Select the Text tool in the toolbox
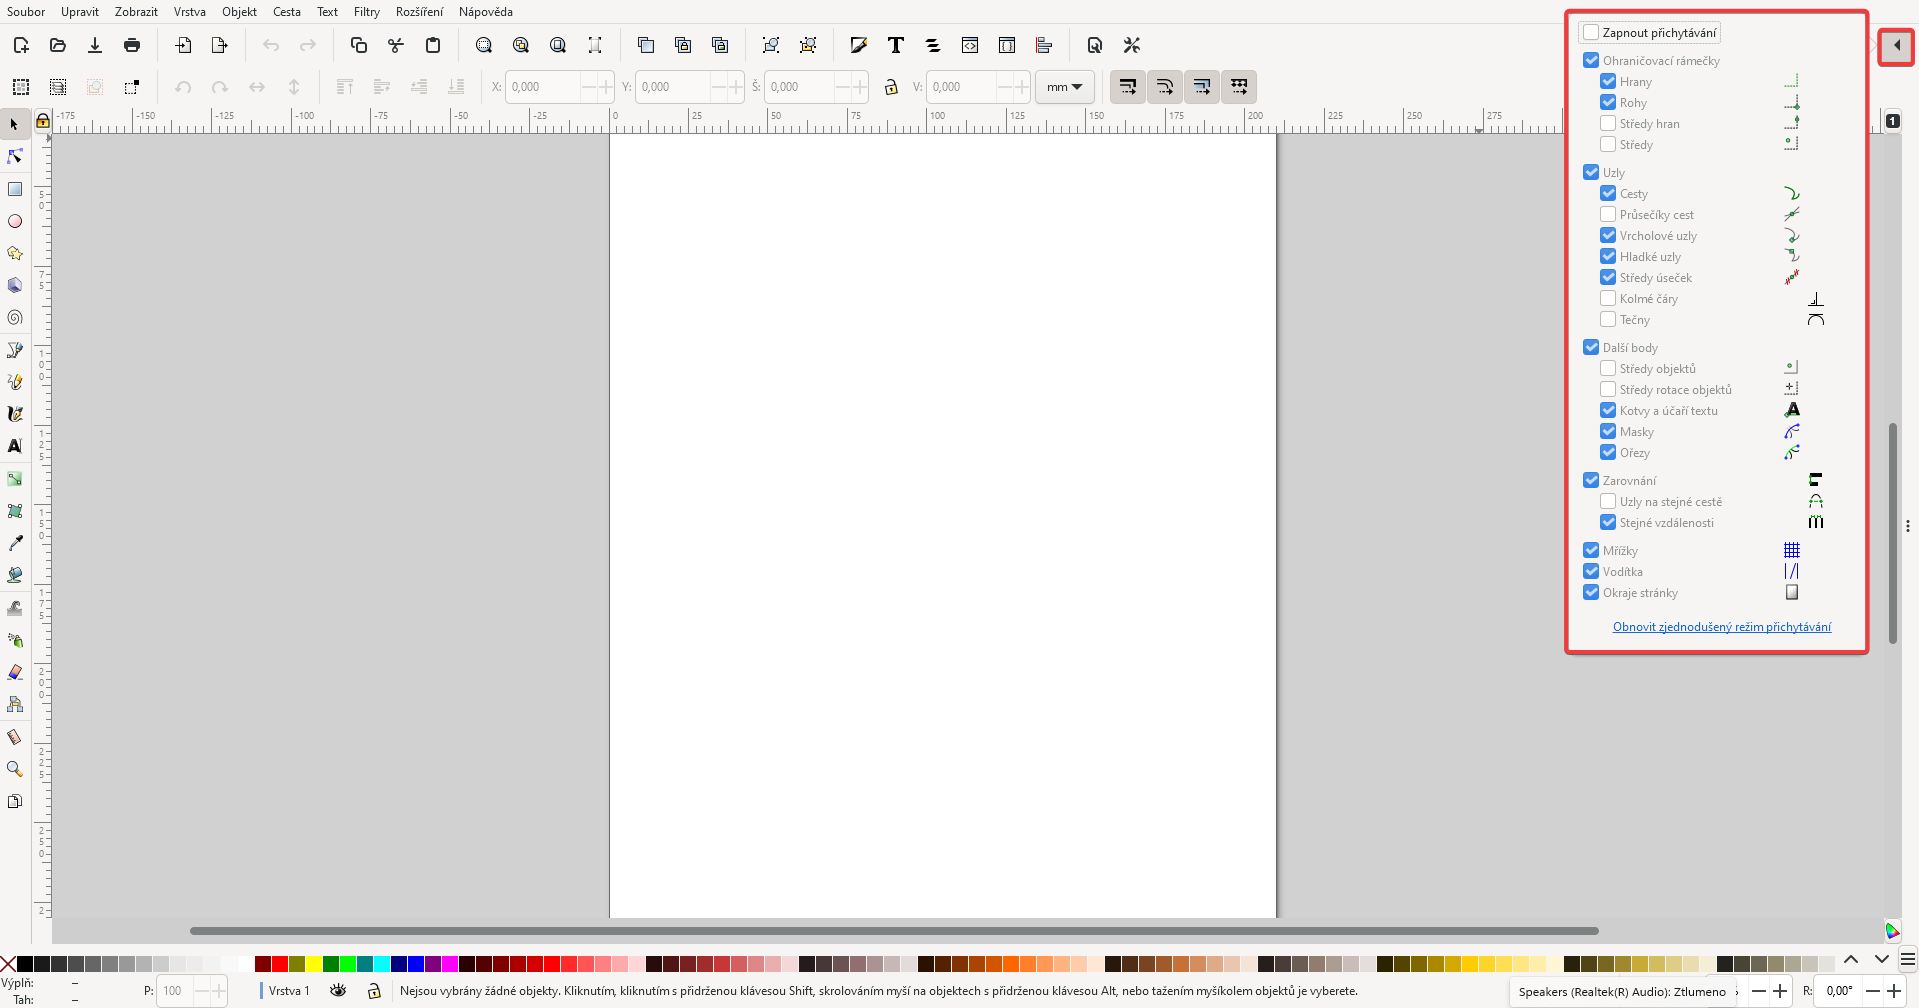This screenshot has height=1008, width=1919. [15, 446]
